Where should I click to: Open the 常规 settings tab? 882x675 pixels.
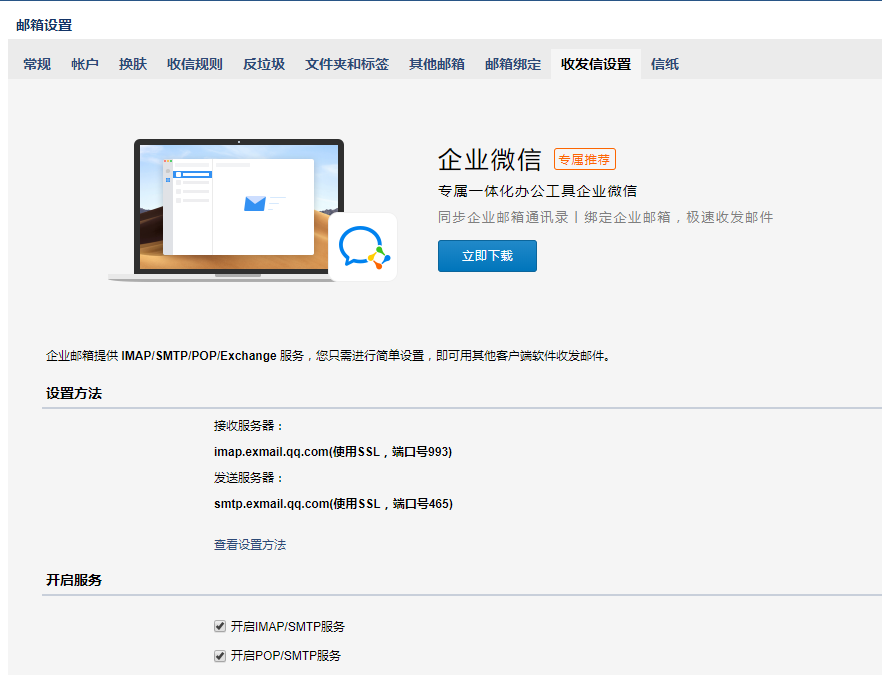point(37,64)
